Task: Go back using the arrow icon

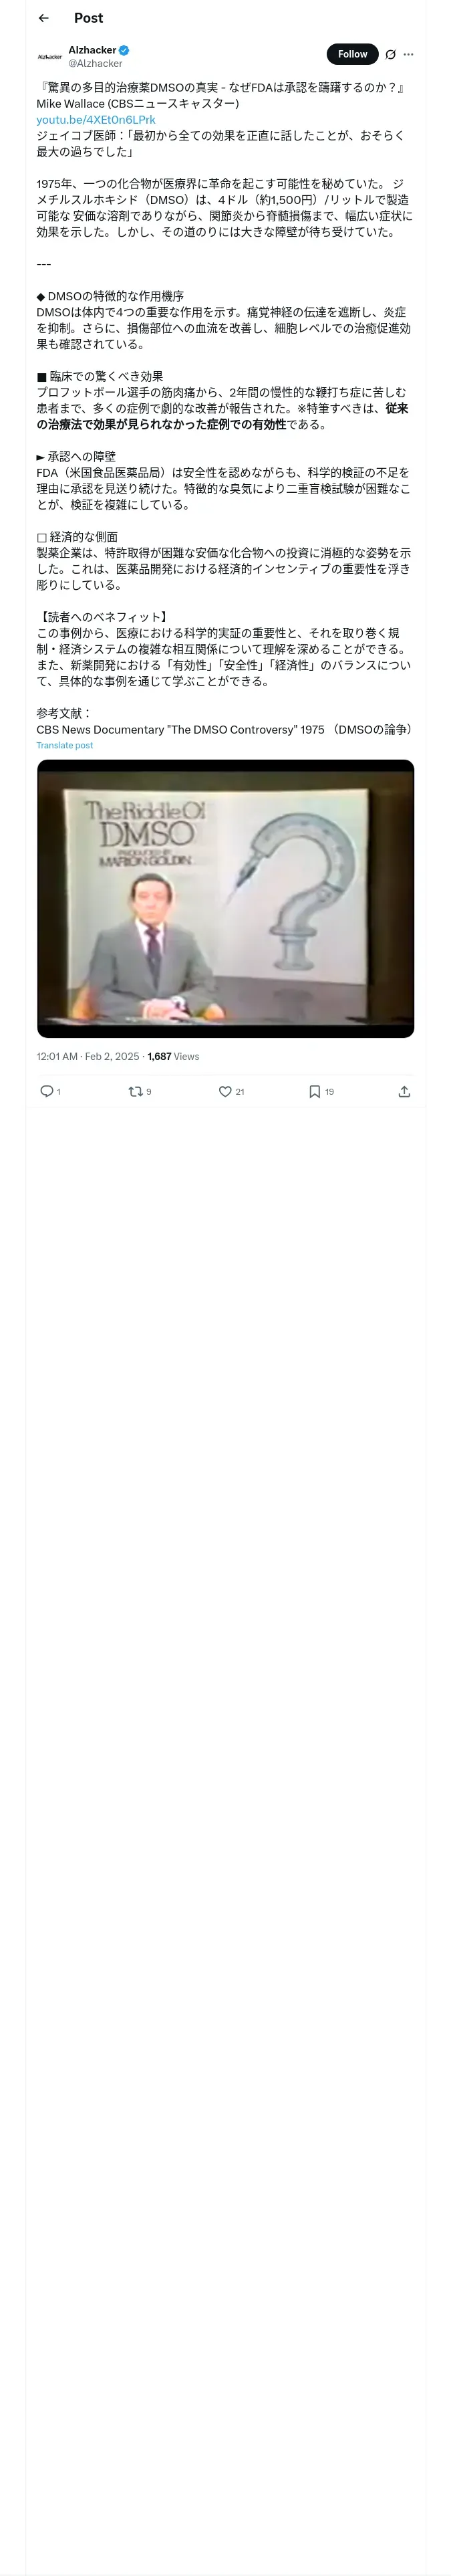Action: click(43, 18)
